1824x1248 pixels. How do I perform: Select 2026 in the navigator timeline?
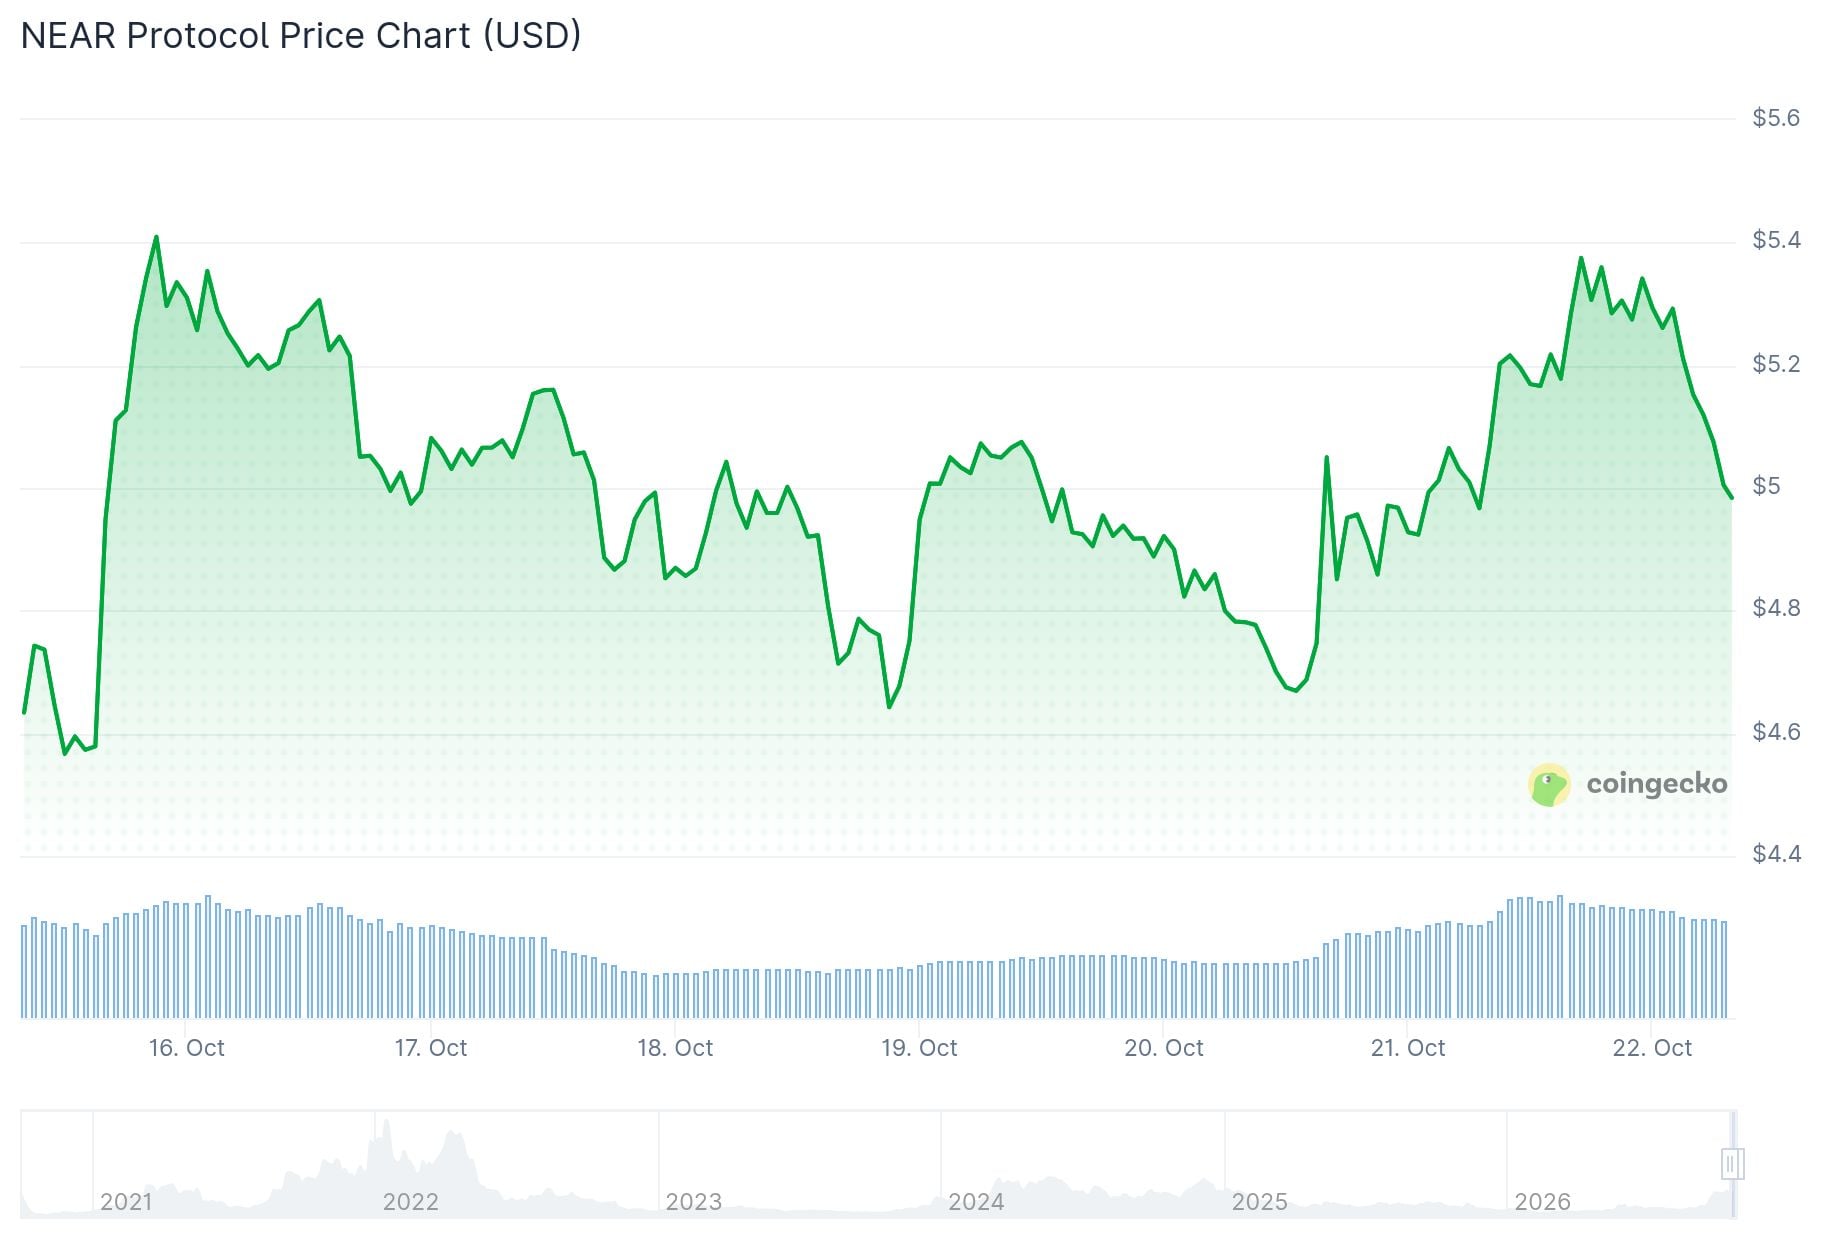pyautogui.click(x=1542, y=1201)
